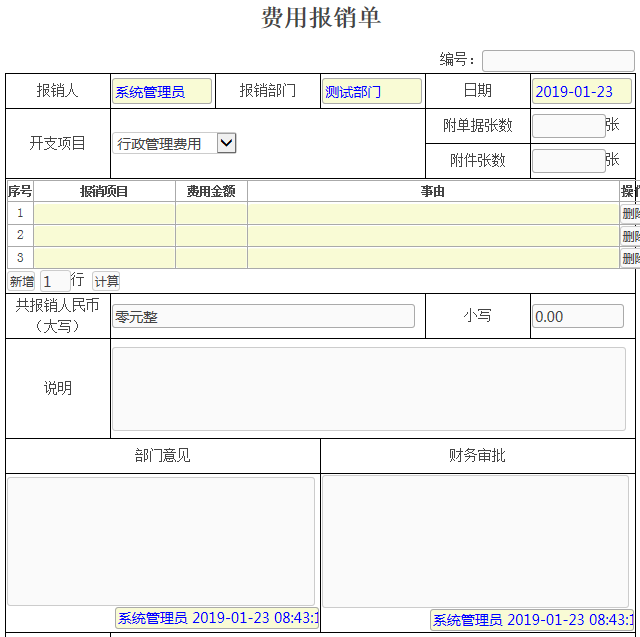640x637 pixels.
Task: Click 费用金额 cell in row 1
Action: click(x=211, y=213)
